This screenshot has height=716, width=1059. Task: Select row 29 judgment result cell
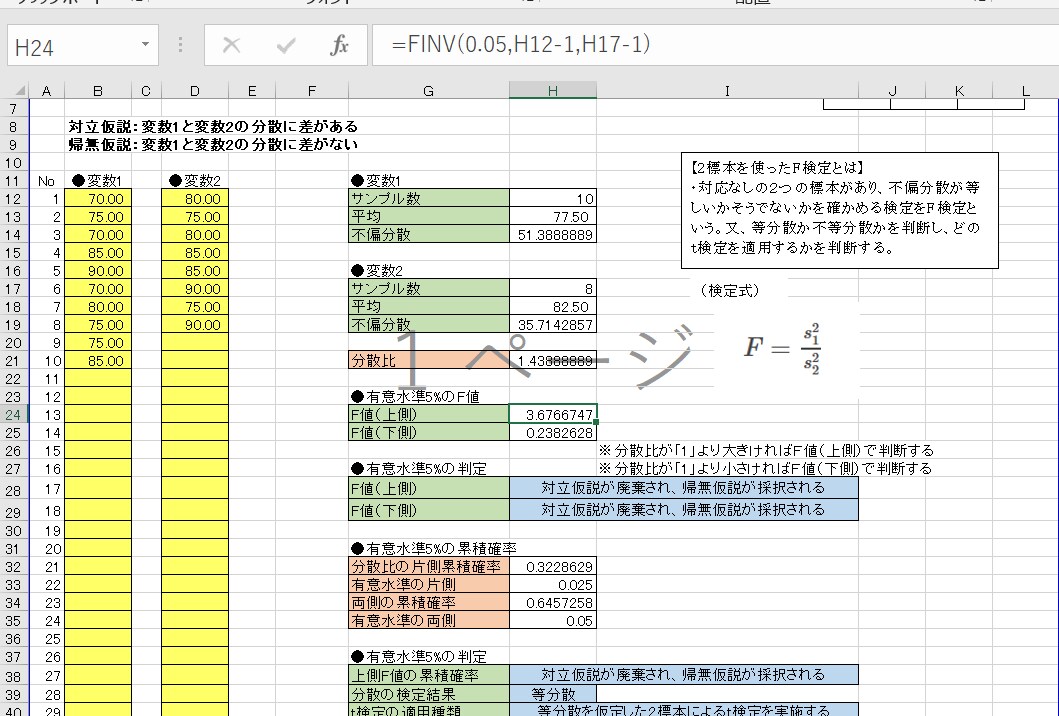(683, 510)
